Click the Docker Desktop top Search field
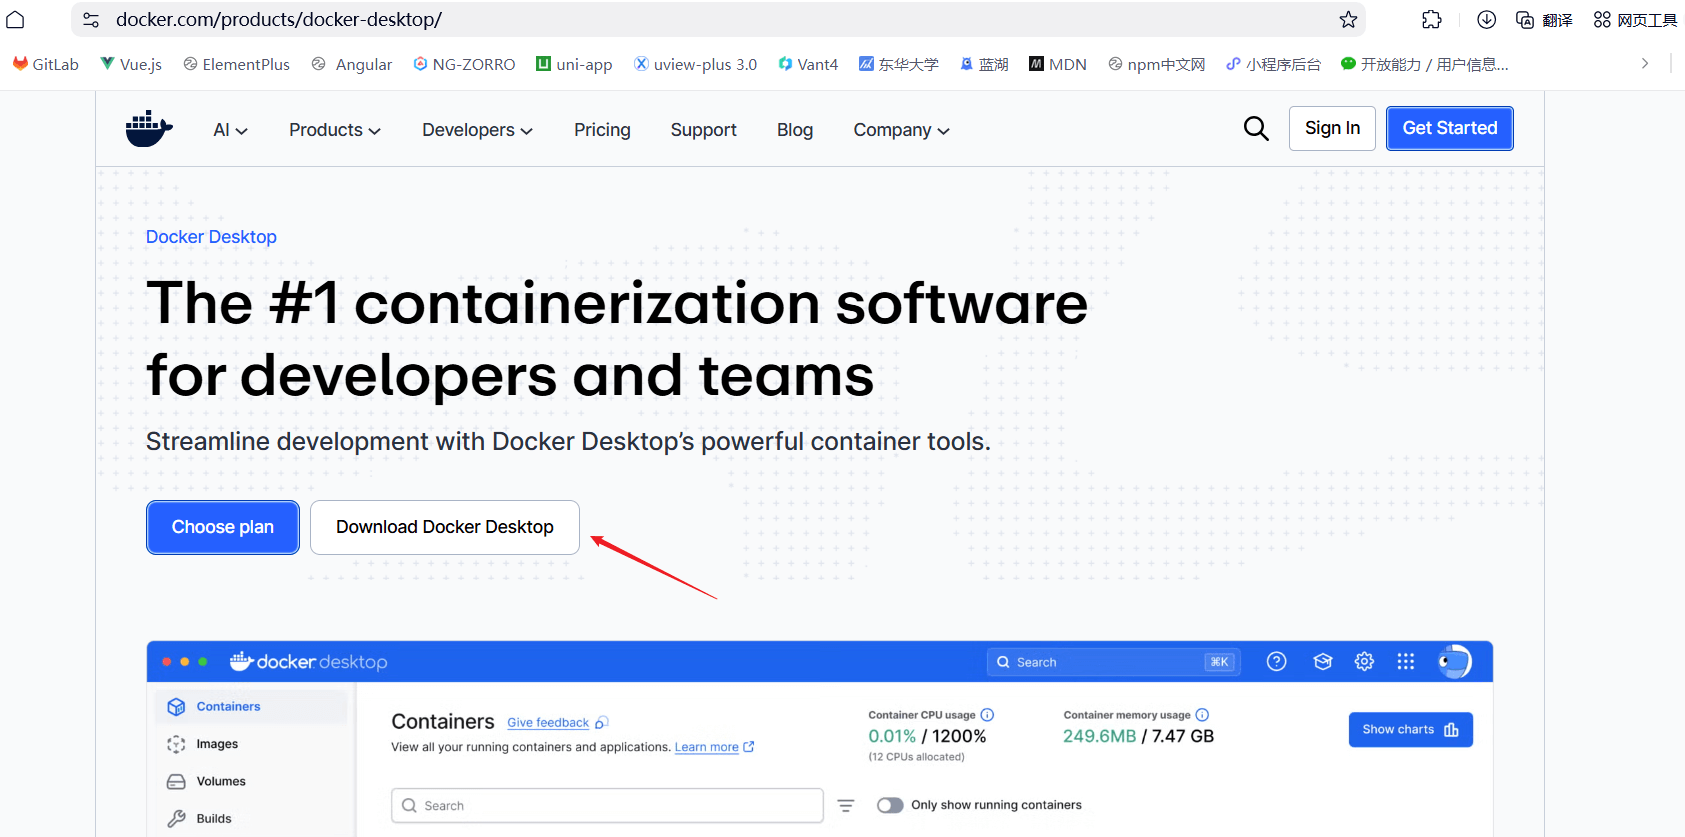 (x=1114, y=662)
